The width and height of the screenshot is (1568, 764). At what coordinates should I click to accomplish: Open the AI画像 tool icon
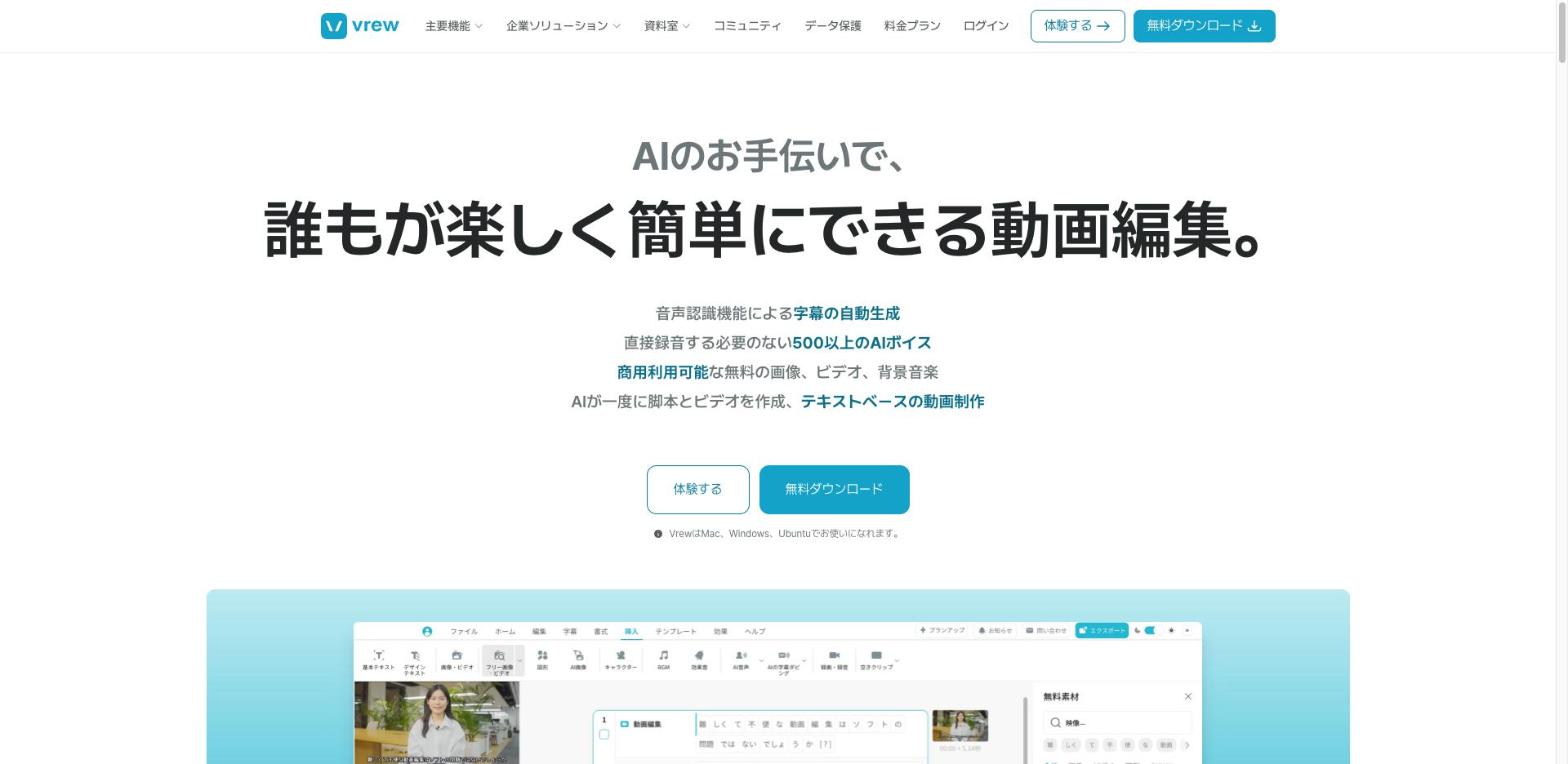pos(578,656)
